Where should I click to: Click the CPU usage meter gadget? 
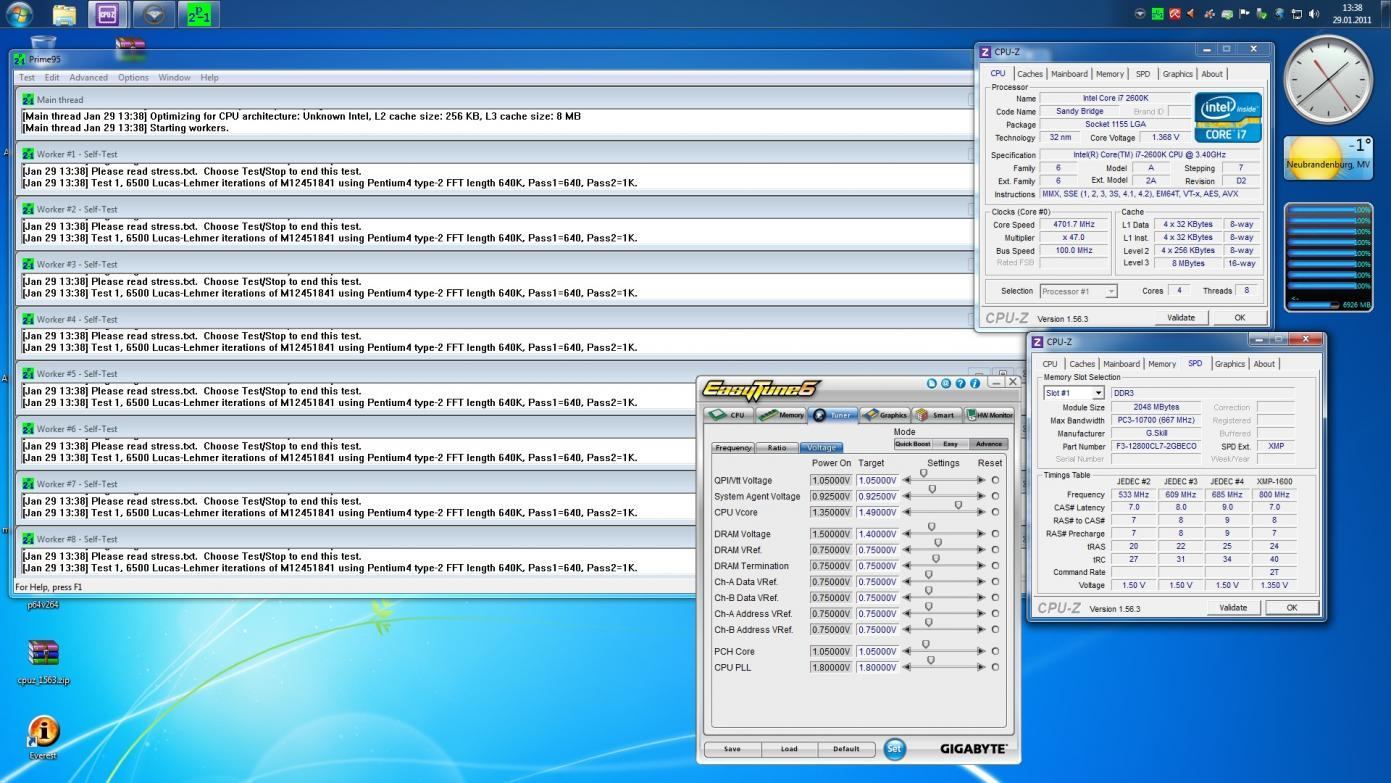tap(1328, 257)
